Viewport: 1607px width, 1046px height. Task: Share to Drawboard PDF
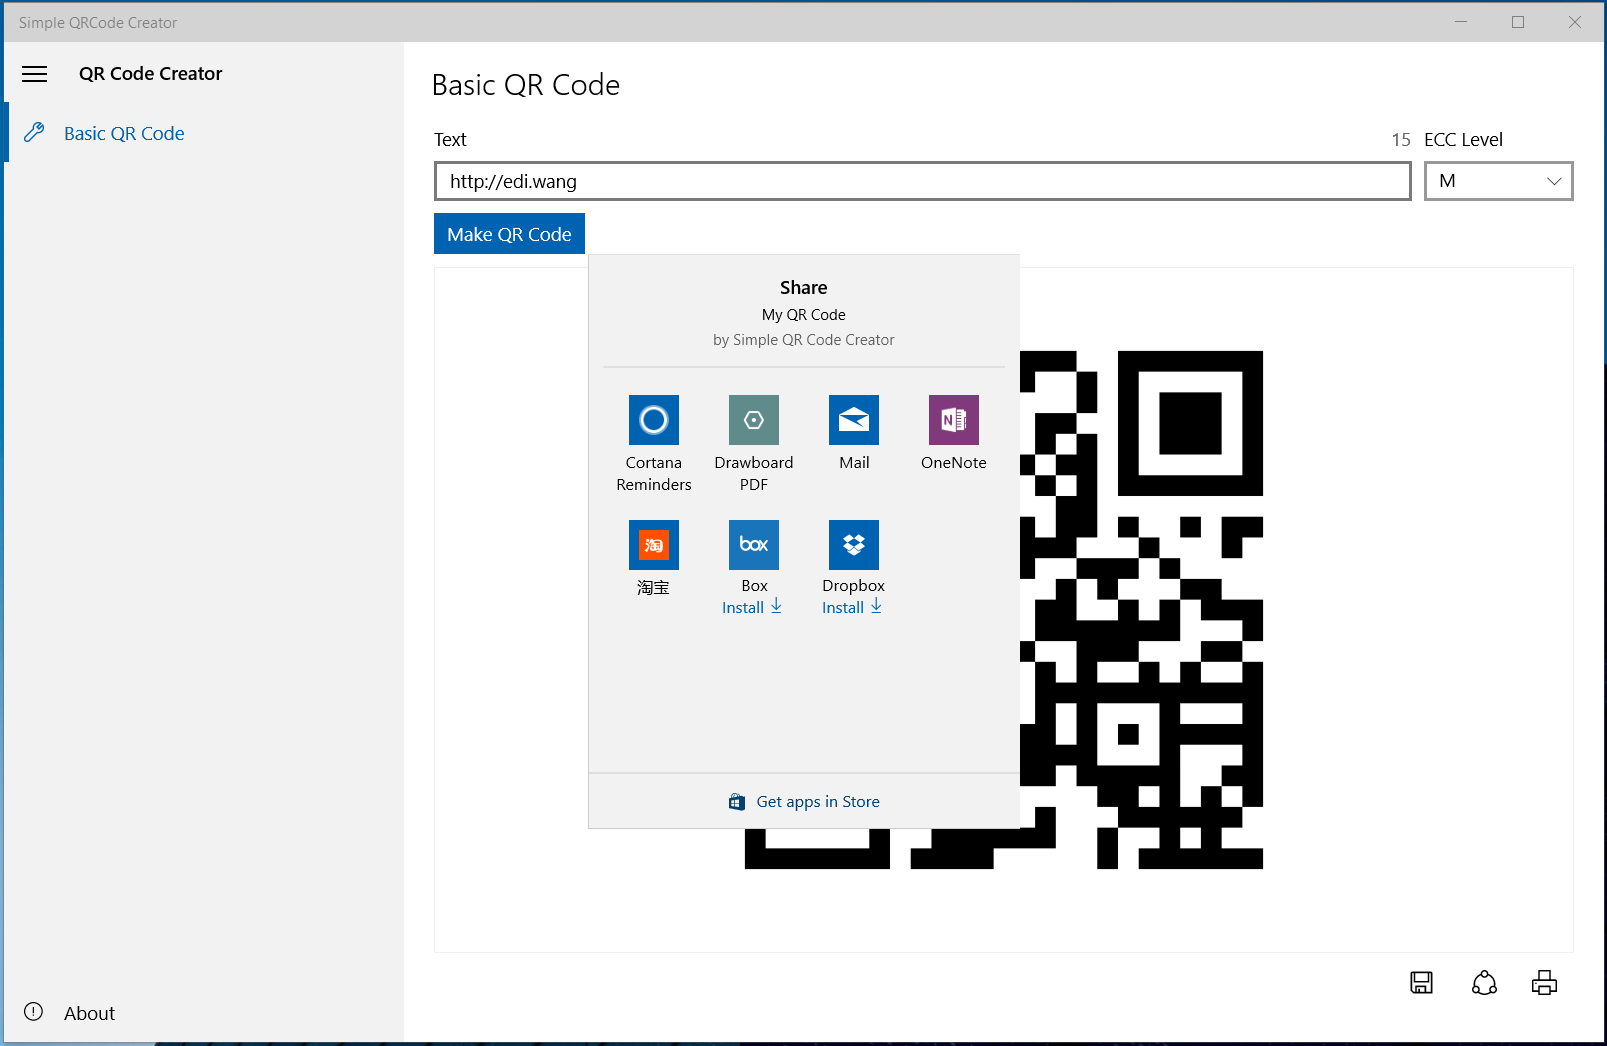[x=754, y=444]
